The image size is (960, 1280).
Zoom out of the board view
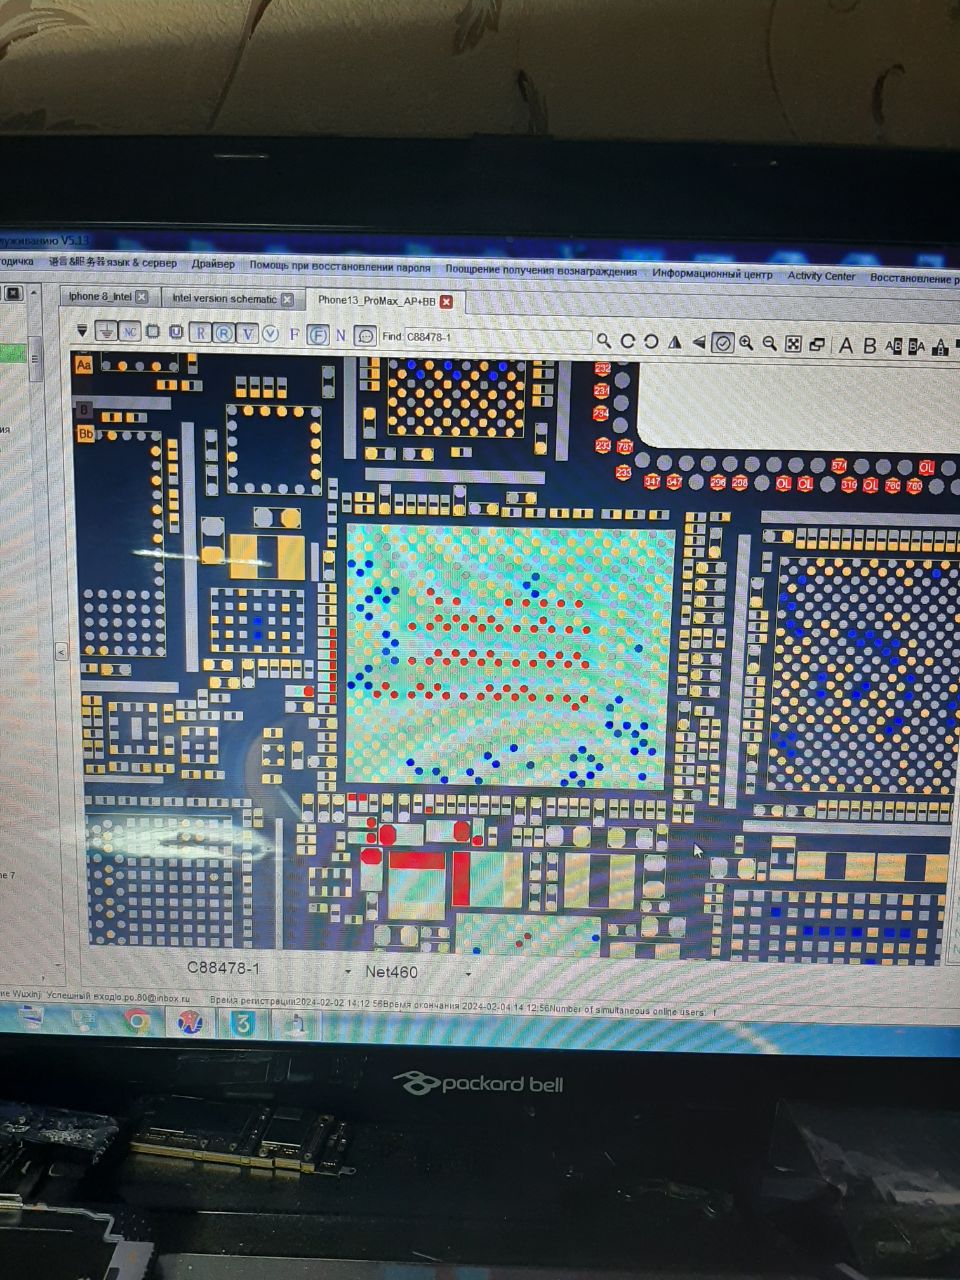(x=769, y=343)
